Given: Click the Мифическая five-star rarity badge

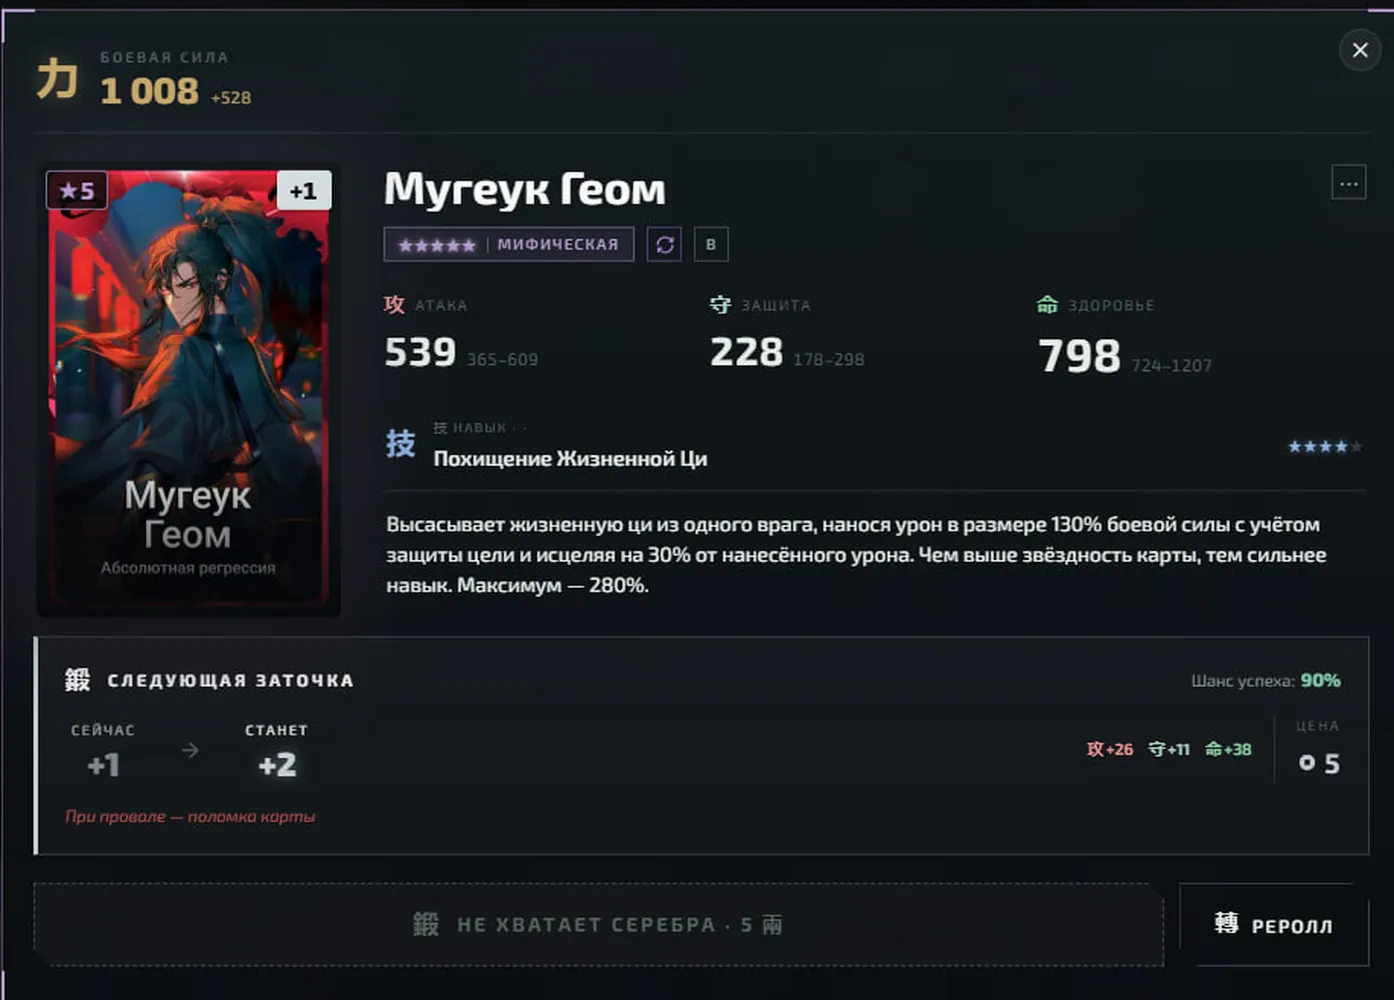Looking at the screenshot, I should coord(509,244).
